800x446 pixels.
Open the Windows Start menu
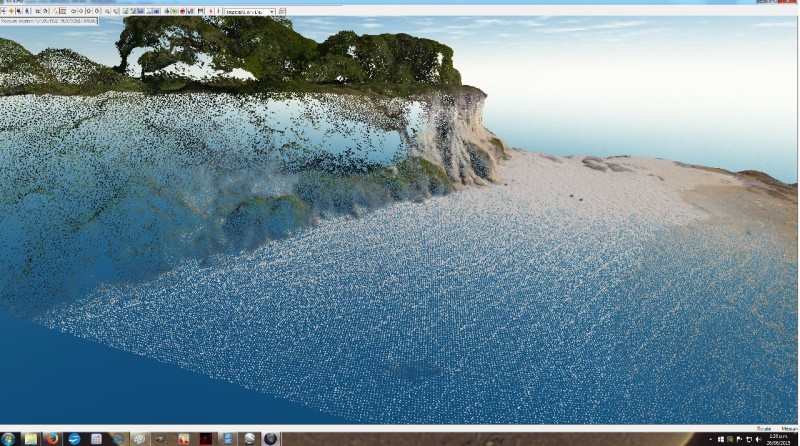[x=7, y=439]
